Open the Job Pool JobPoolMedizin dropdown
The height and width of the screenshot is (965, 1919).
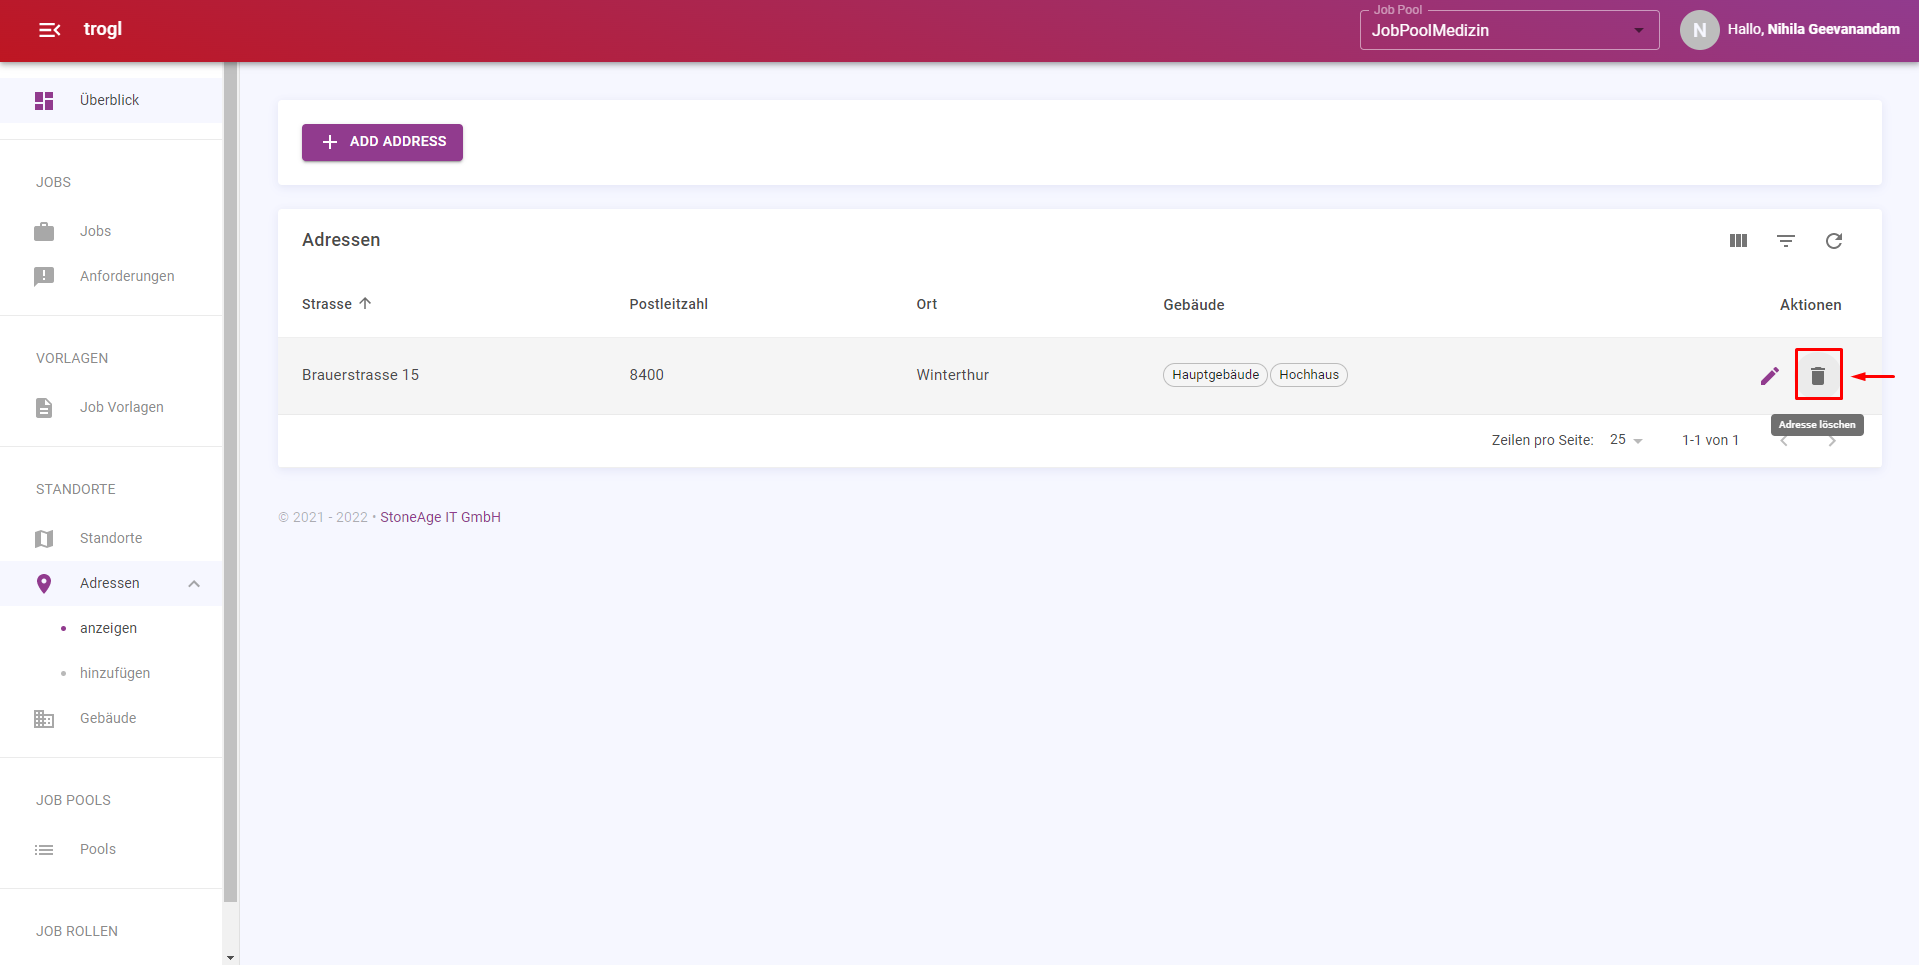(1509, 30)
